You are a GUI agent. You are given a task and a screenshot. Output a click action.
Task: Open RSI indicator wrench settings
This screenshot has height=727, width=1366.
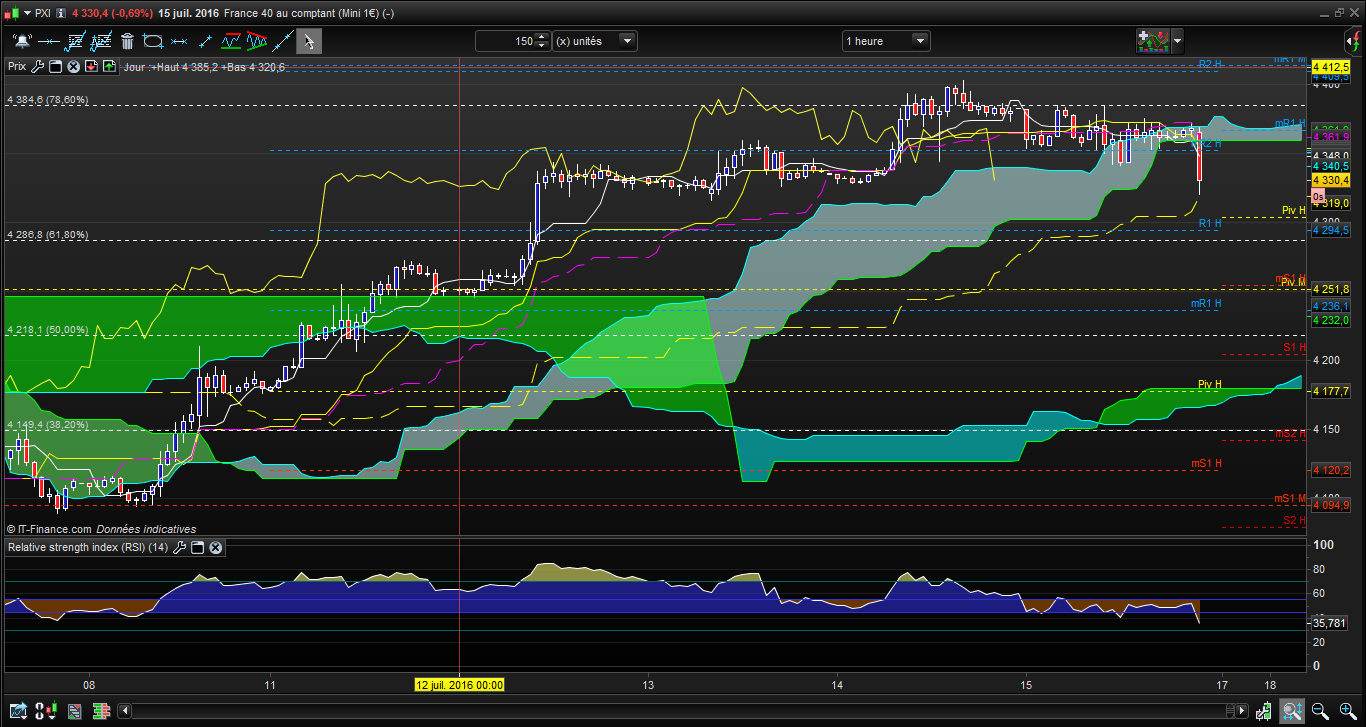coord(180,548)
